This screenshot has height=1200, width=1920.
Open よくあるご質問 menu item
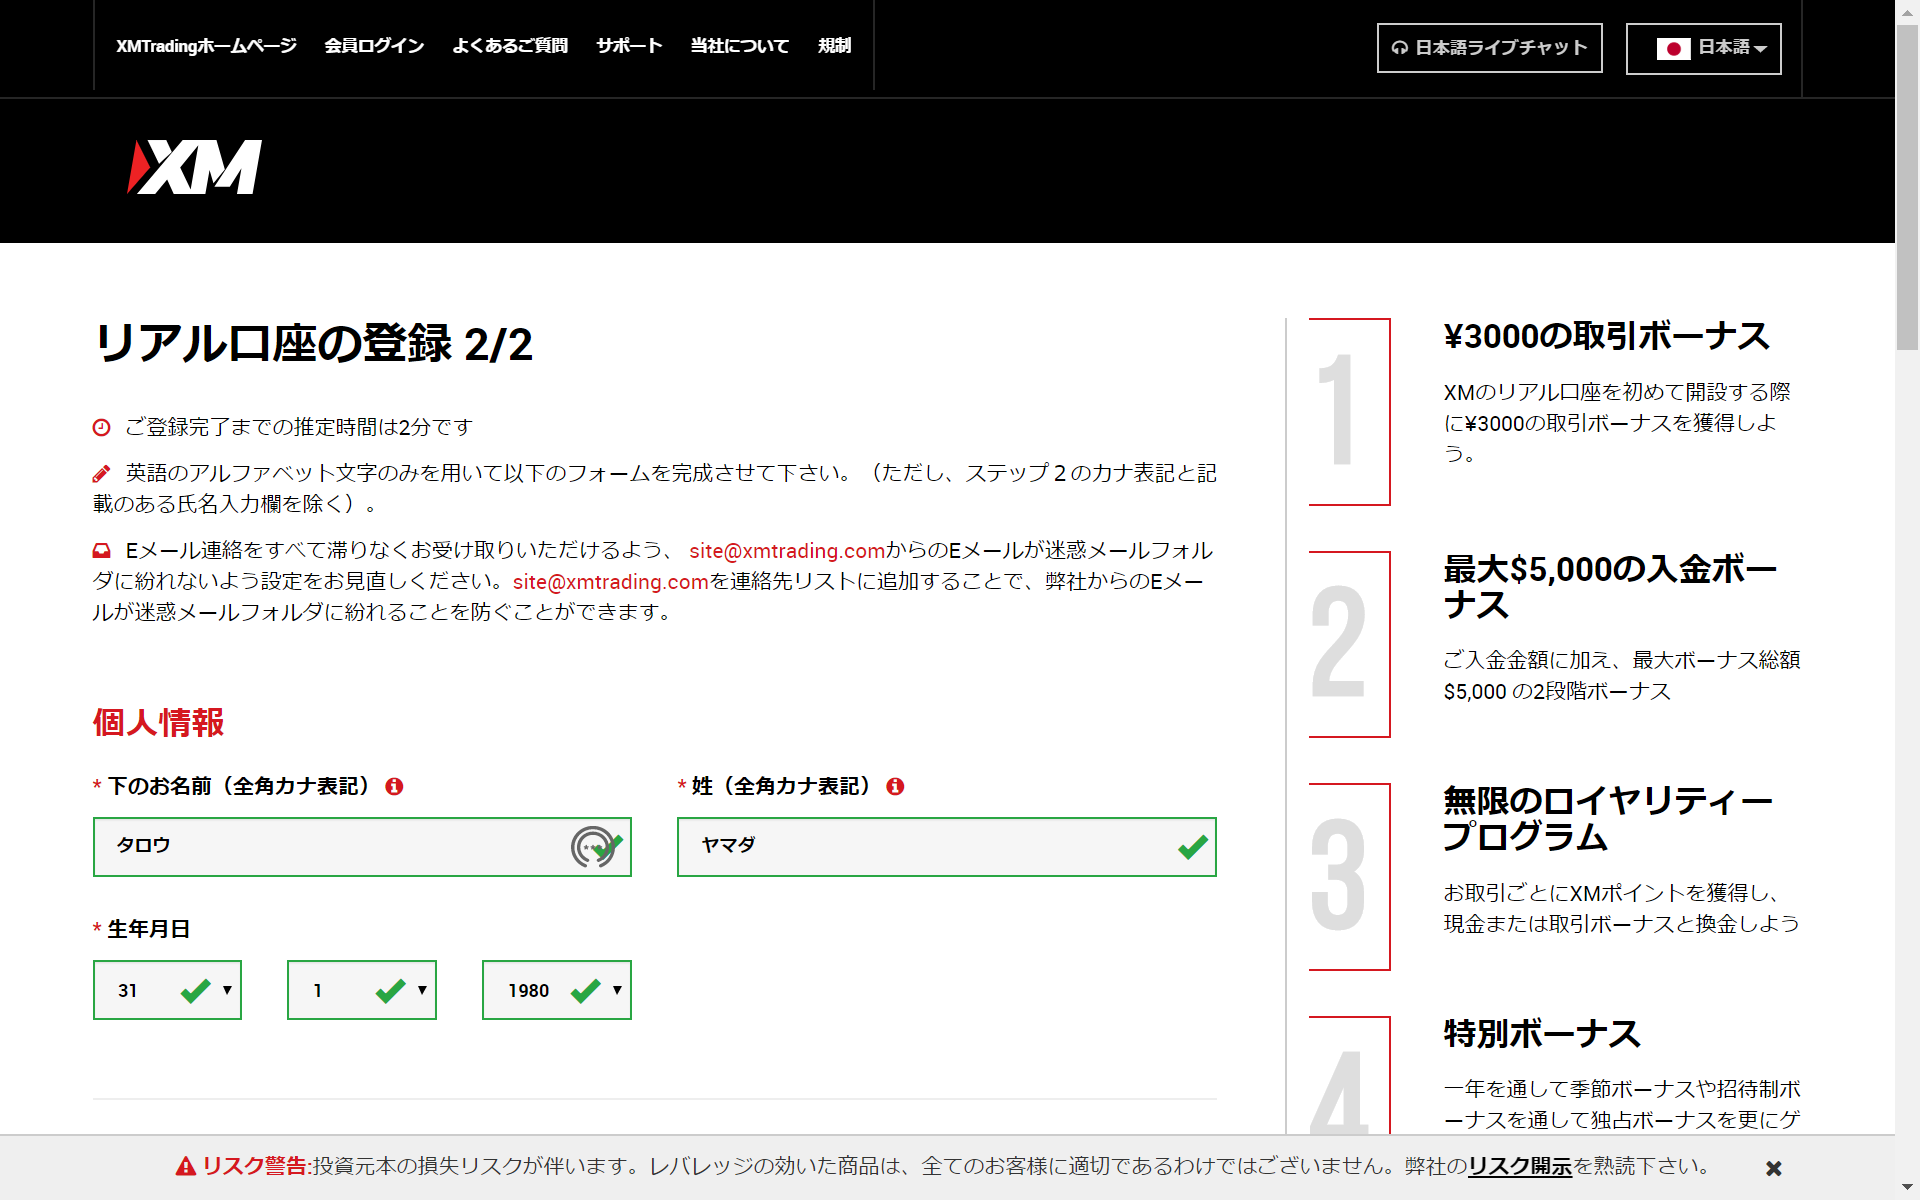[510, 46]
